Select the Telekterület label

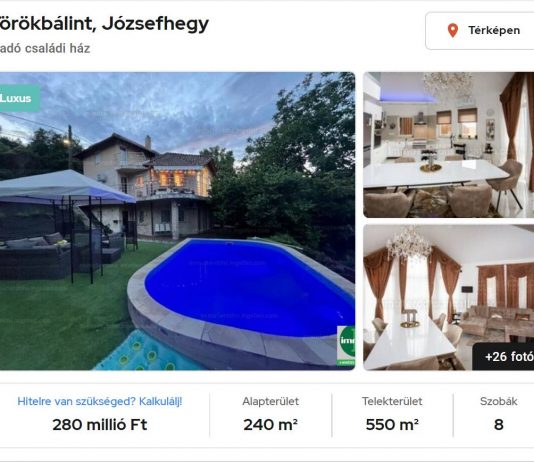point(392,401)
